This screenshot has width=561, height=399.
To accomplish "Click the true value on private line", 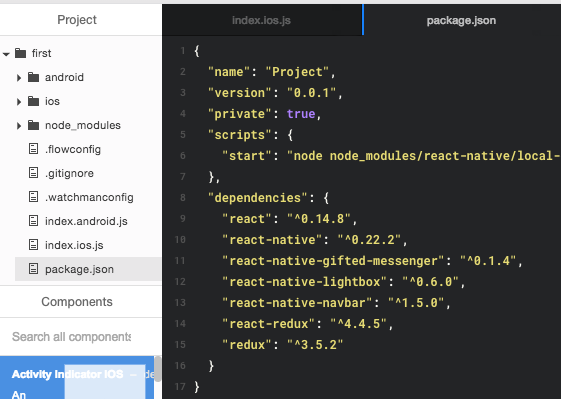I will tap(301, 114).
